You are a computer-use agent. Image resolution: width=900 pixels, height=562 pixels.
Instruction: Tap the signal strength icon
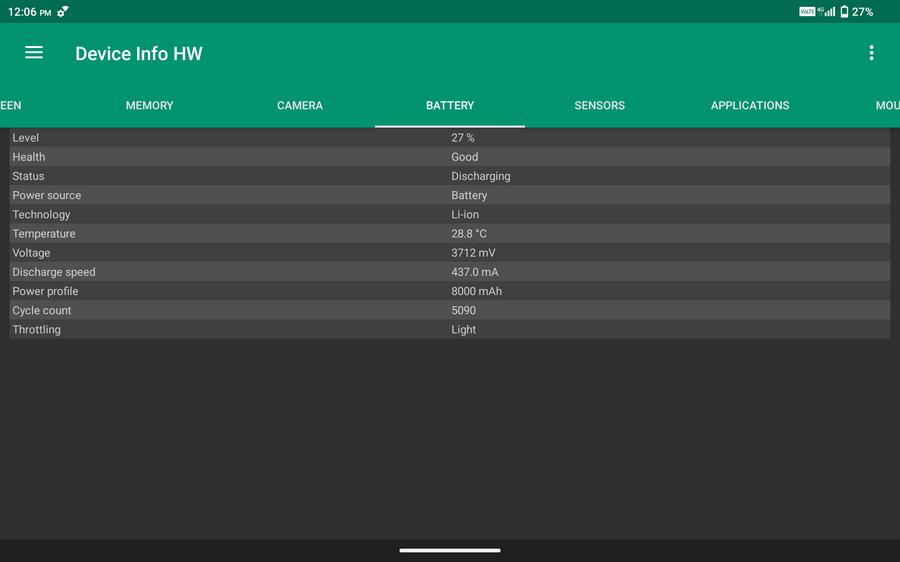[829, 11]
